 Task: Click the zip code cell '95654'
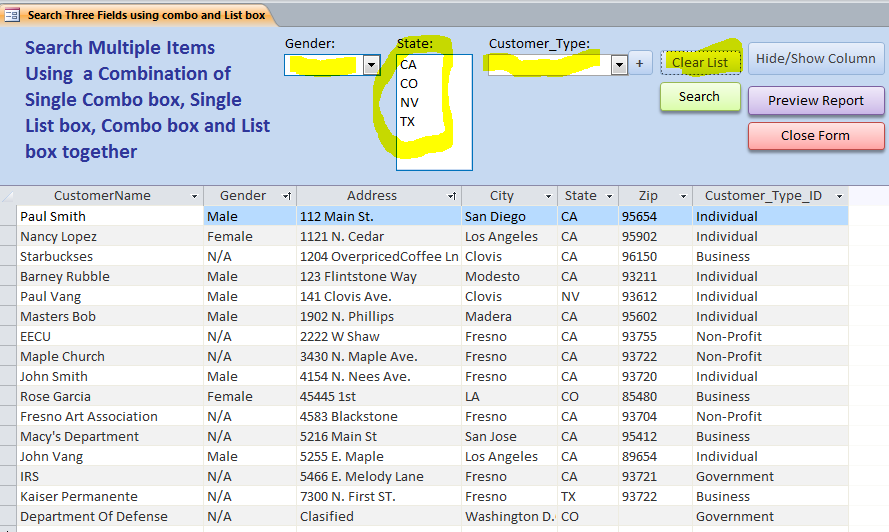point(655,216)
